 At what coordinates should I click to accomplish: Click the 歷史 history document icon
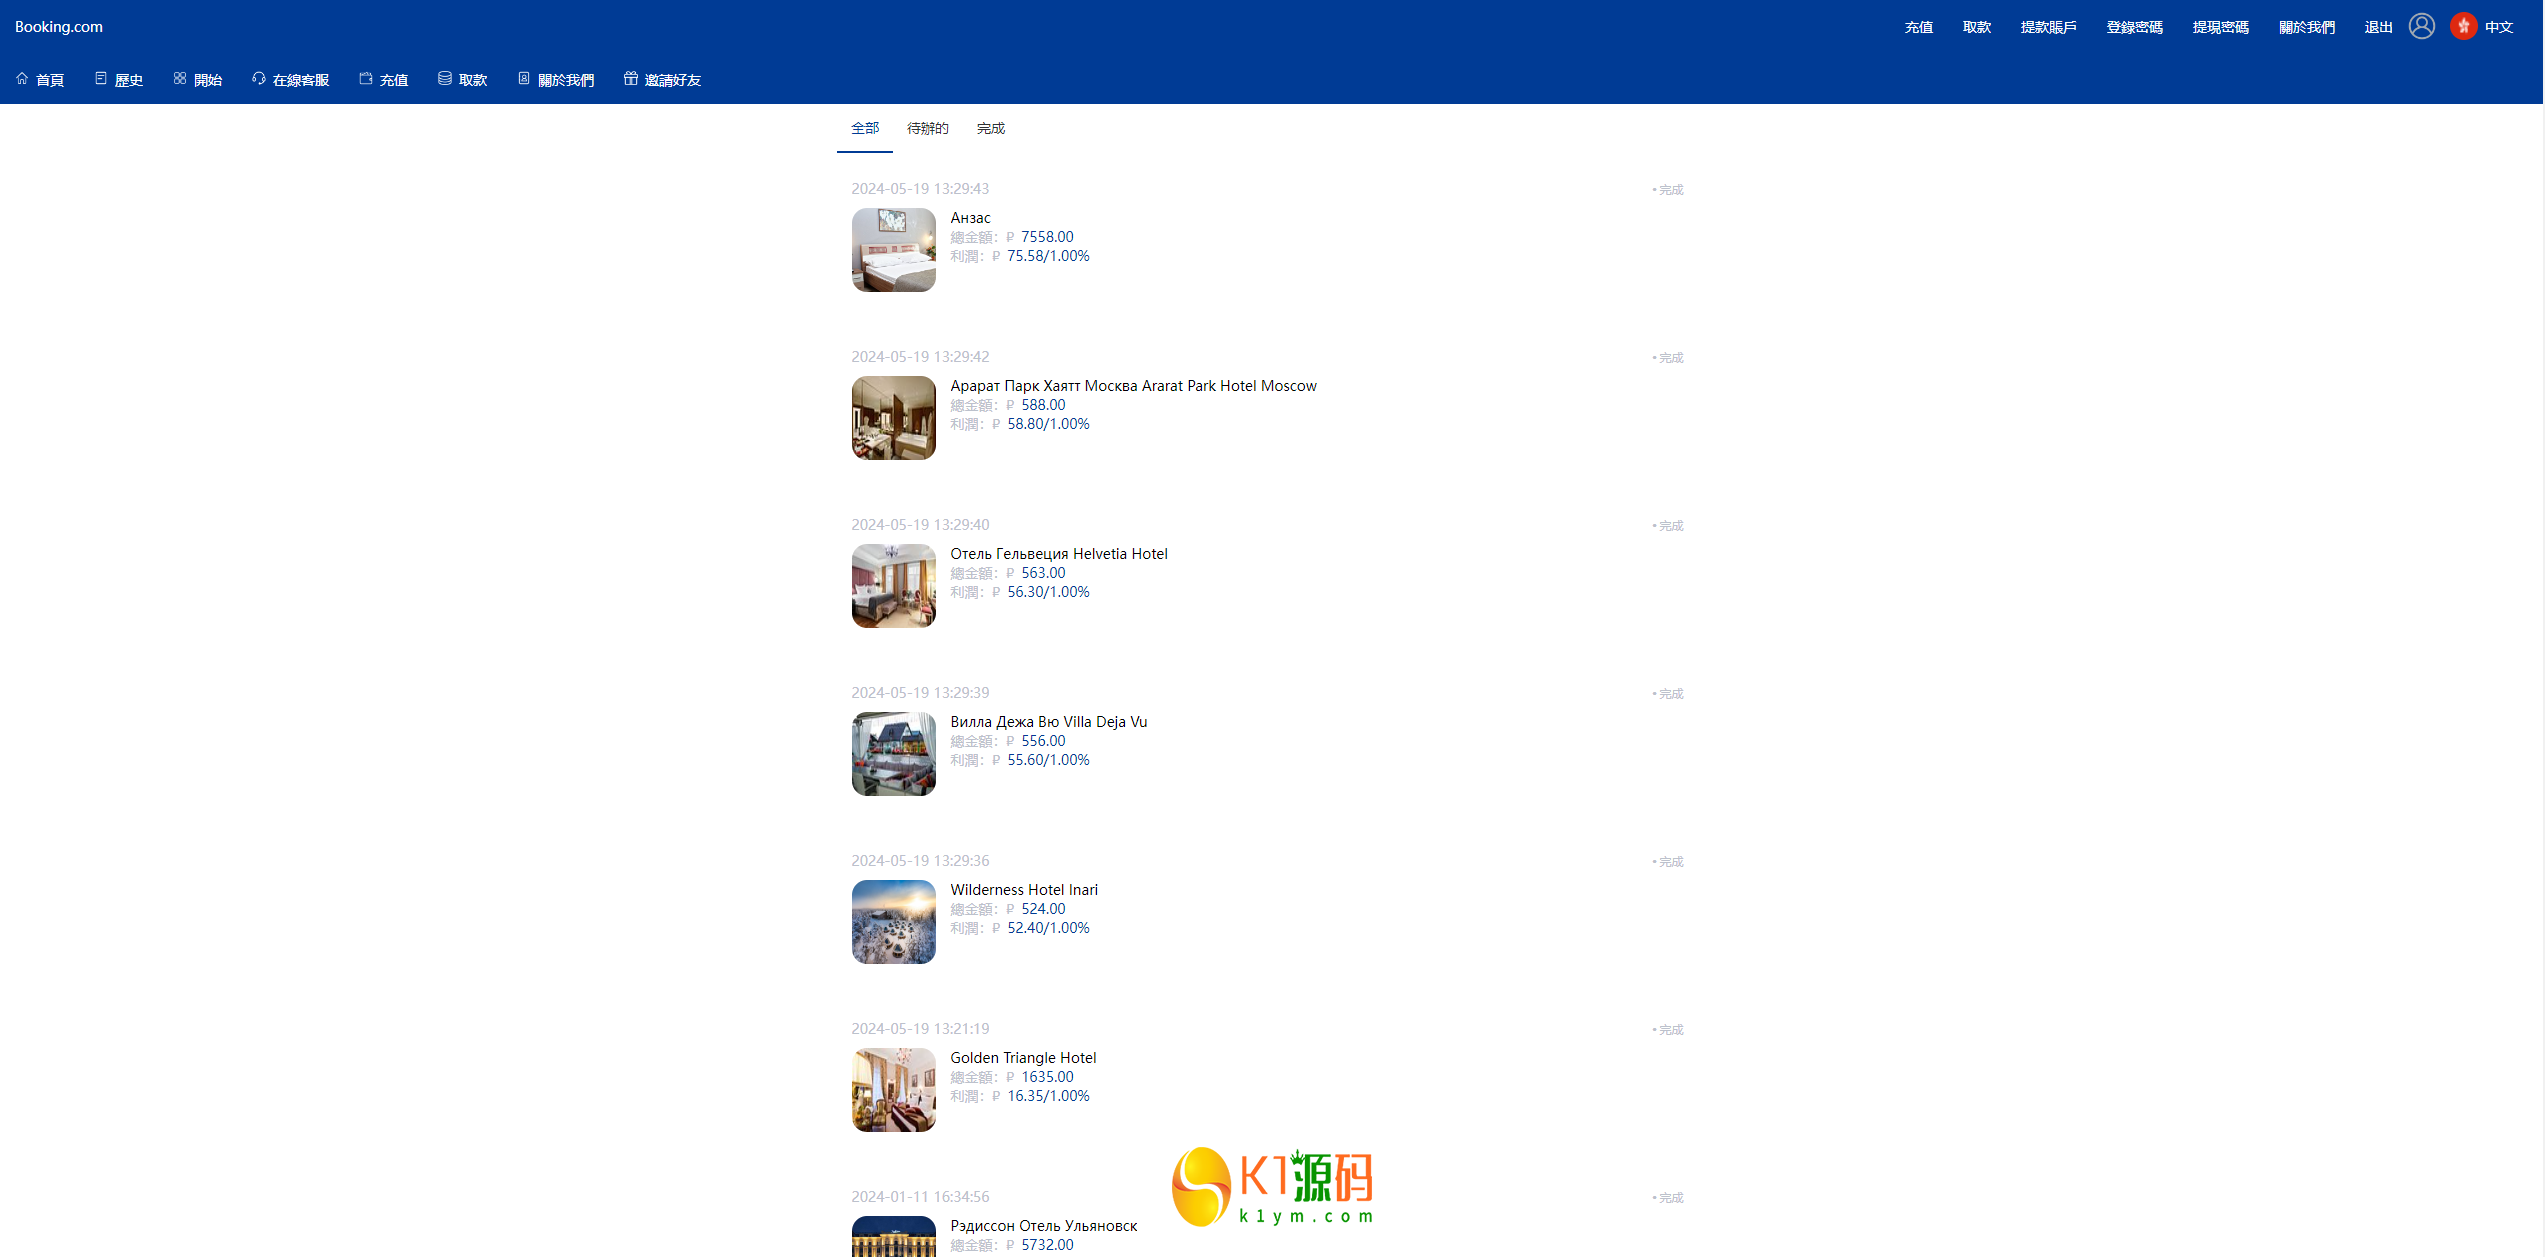click(x=101, y=79)
